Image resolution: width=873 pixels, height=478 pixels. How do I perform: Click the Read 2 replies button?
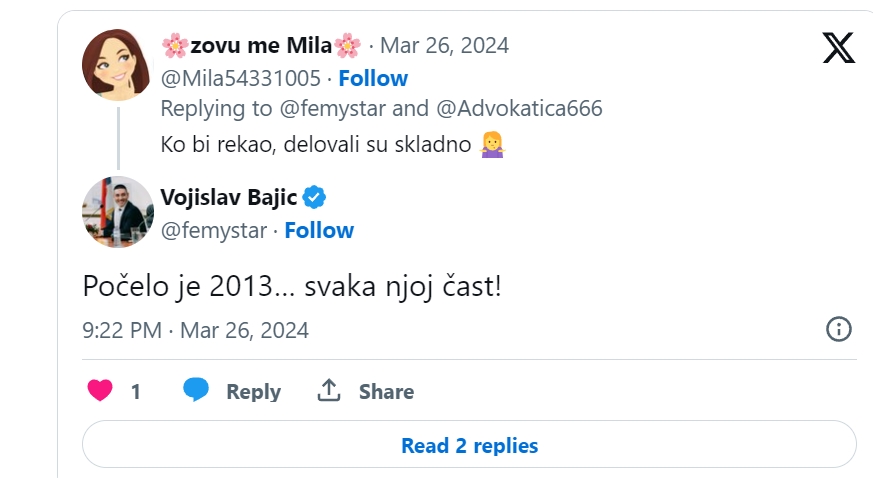tap(469, 445)
